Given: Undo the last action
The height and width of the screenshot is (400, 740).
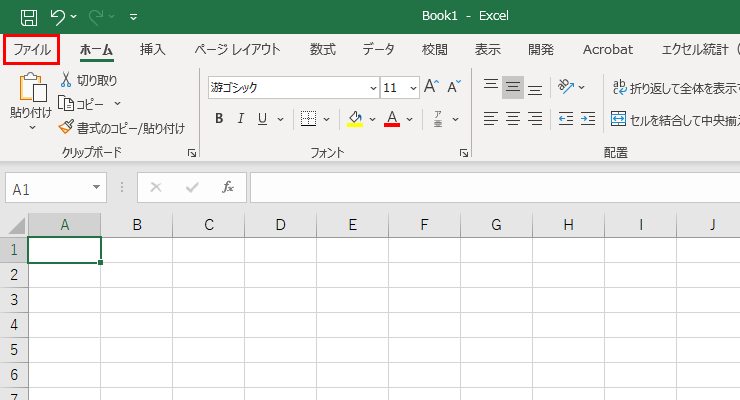Looking at the screenshot, I should 58,17.
